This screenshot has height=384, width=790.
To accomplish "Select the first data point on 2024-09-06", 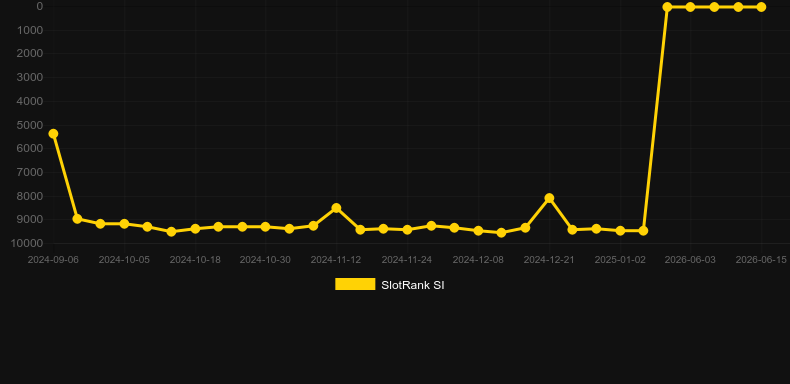I will pos(53,134).
